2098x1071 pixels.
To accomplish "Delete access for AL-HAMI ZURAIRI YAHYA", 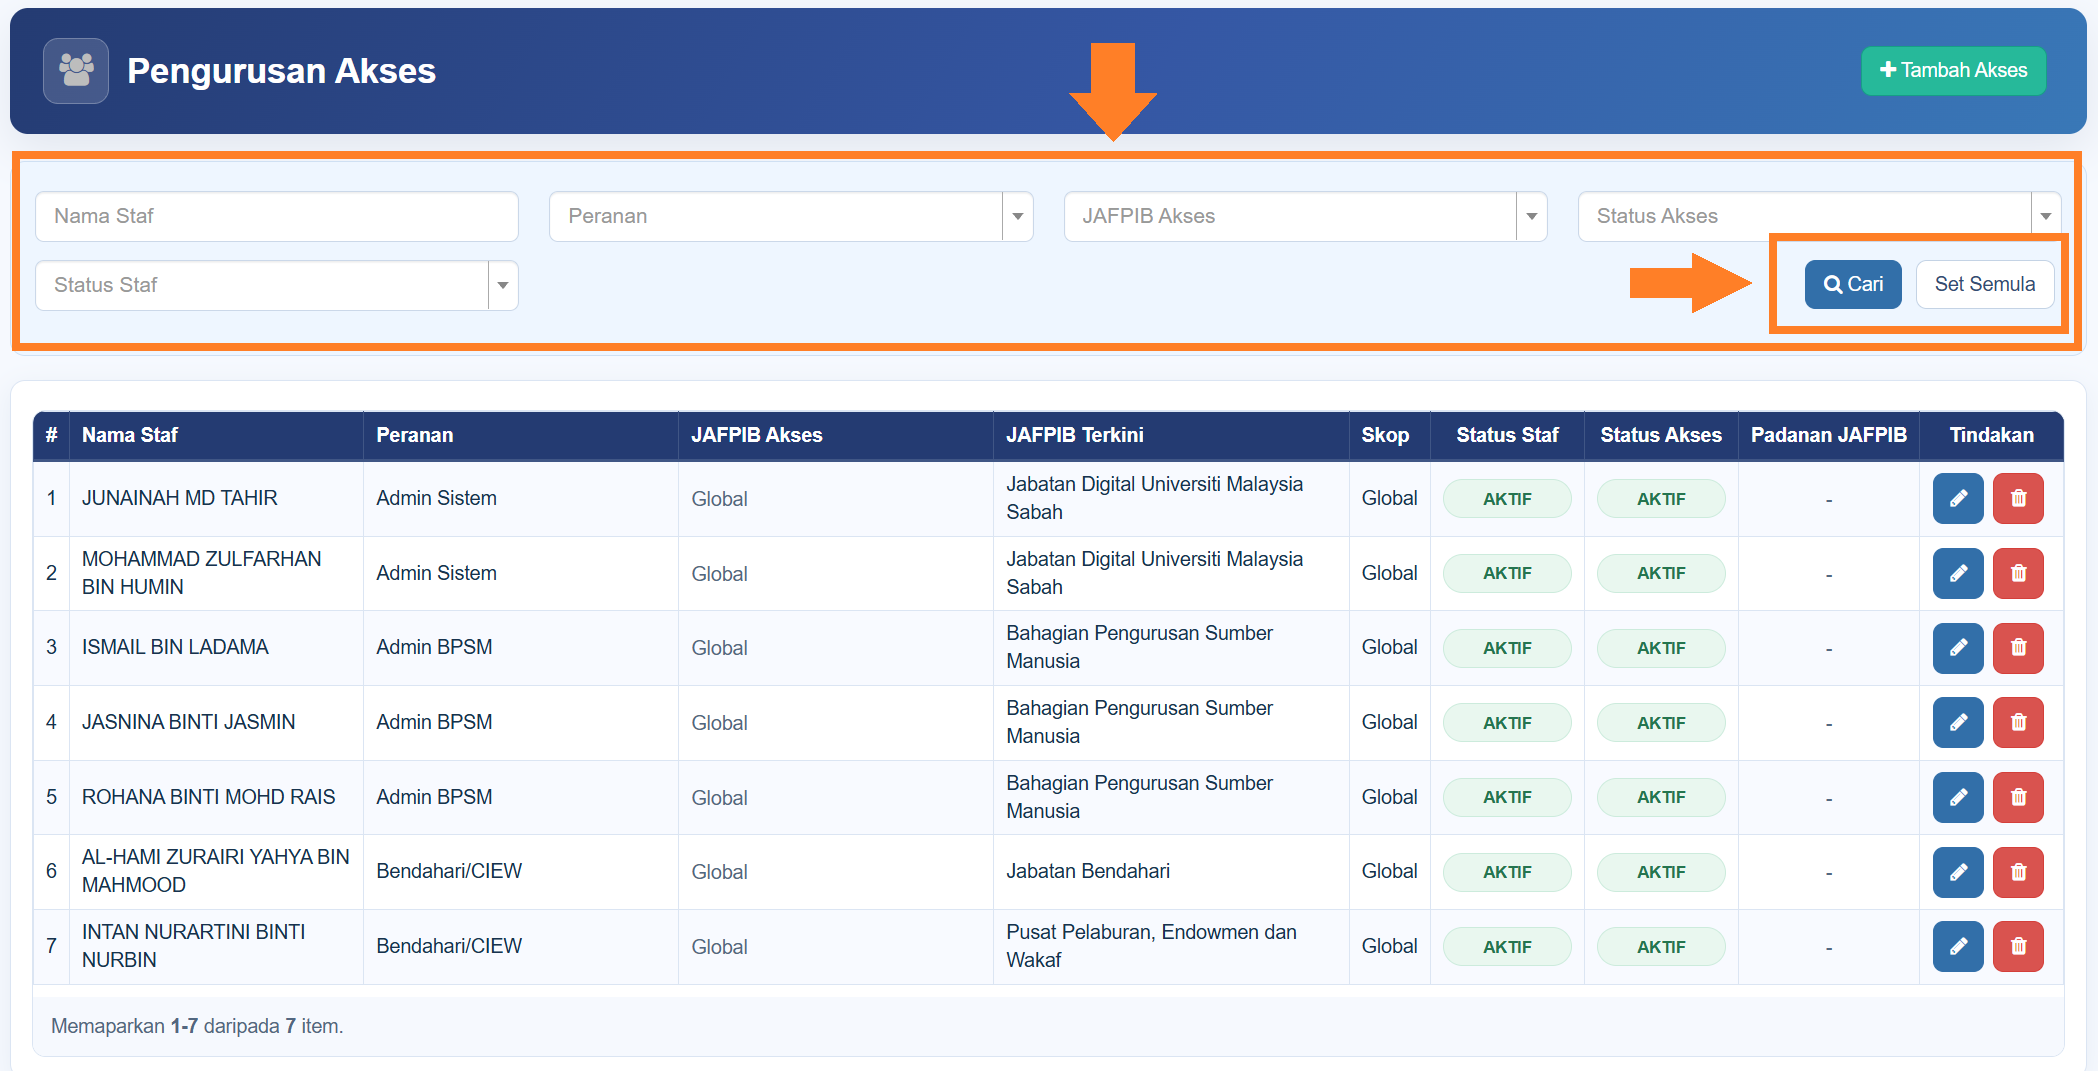I will click(x=2018, y=872).
